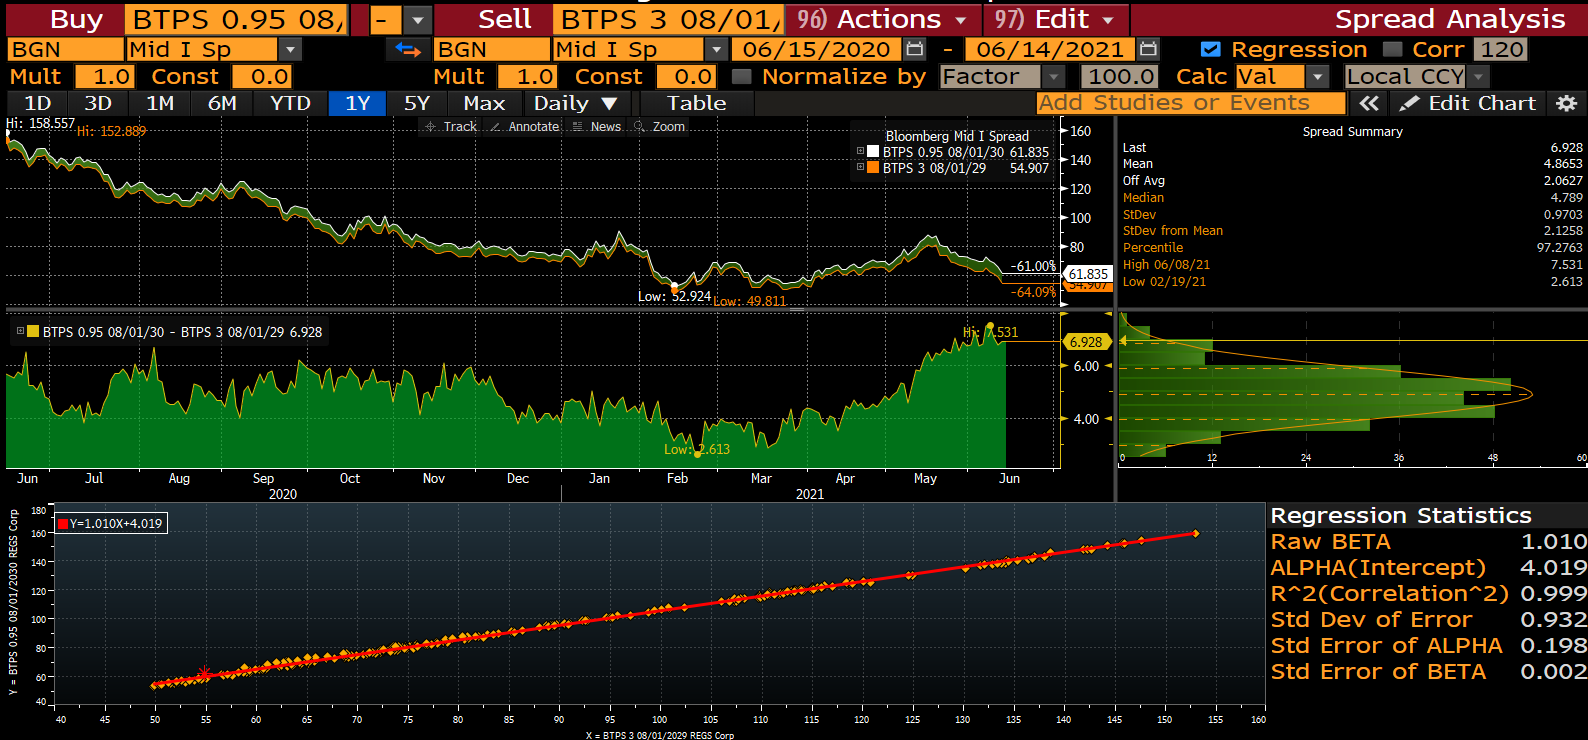Click the Add Studies or Events field

[1190, 103]
